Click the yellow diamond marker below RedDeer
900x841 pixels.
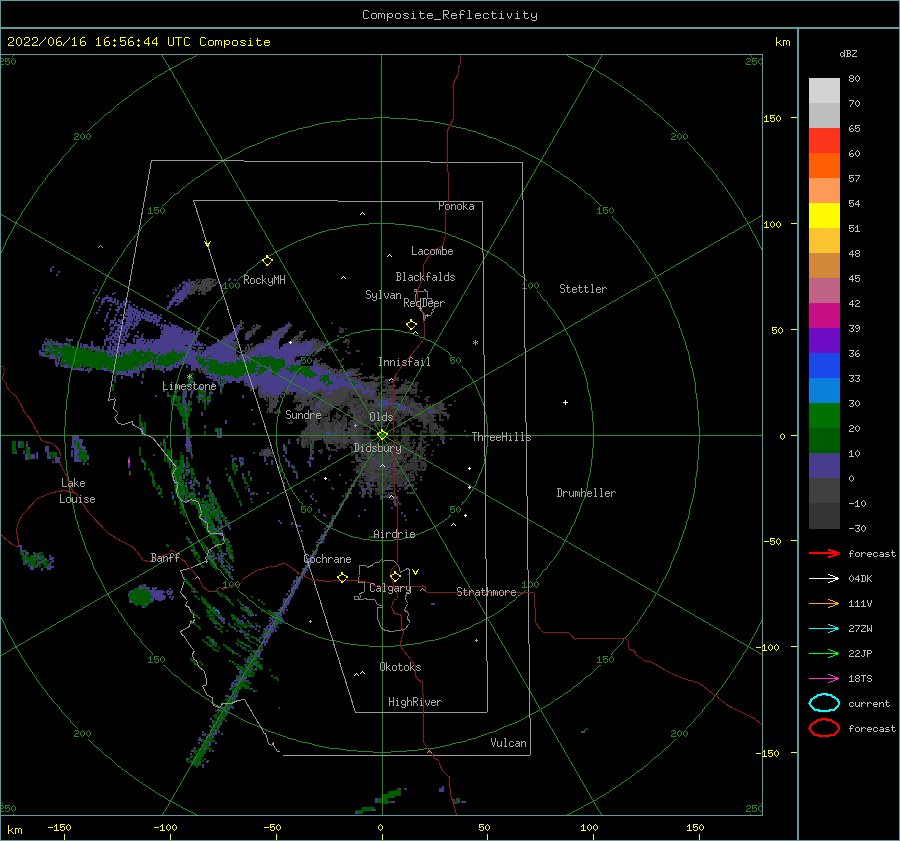pyautogui.click(x=412, y=325)
